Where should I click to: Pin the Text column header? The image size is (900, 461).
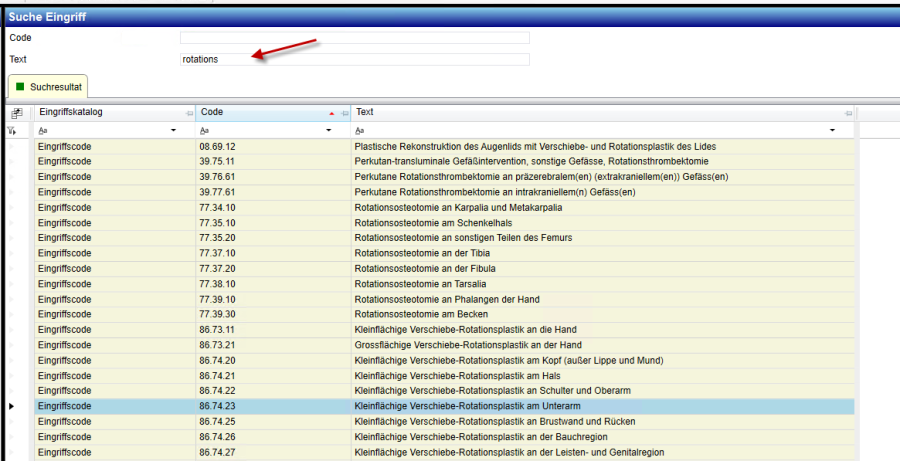(x=849, y=113)
